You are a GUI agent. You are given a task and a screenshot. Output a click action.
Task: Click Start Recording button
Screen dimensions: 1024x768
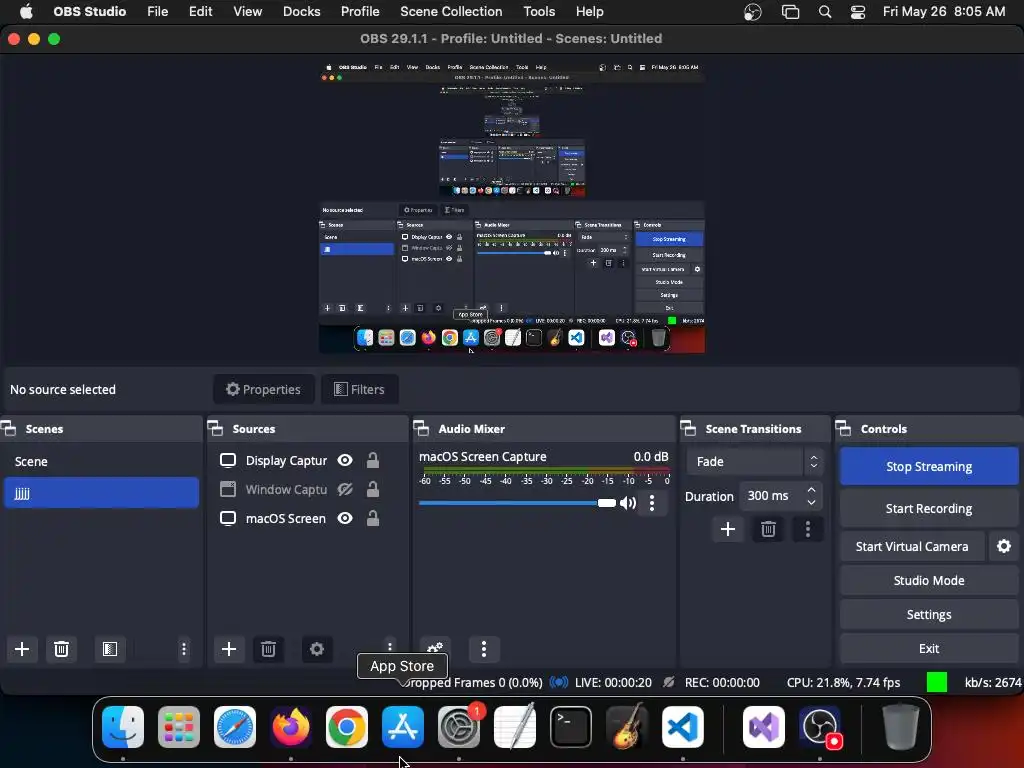(929, 509)
